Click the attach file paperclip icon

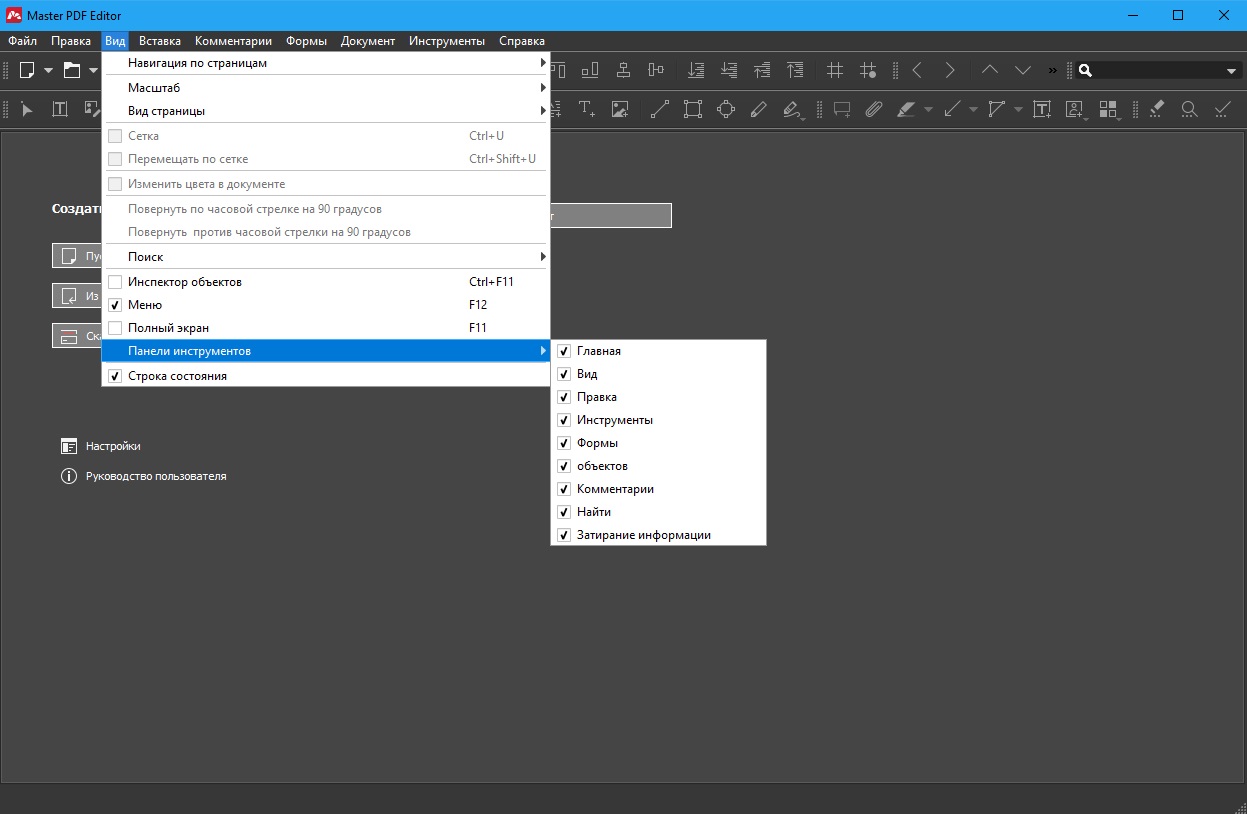click(x=874, y=109)
